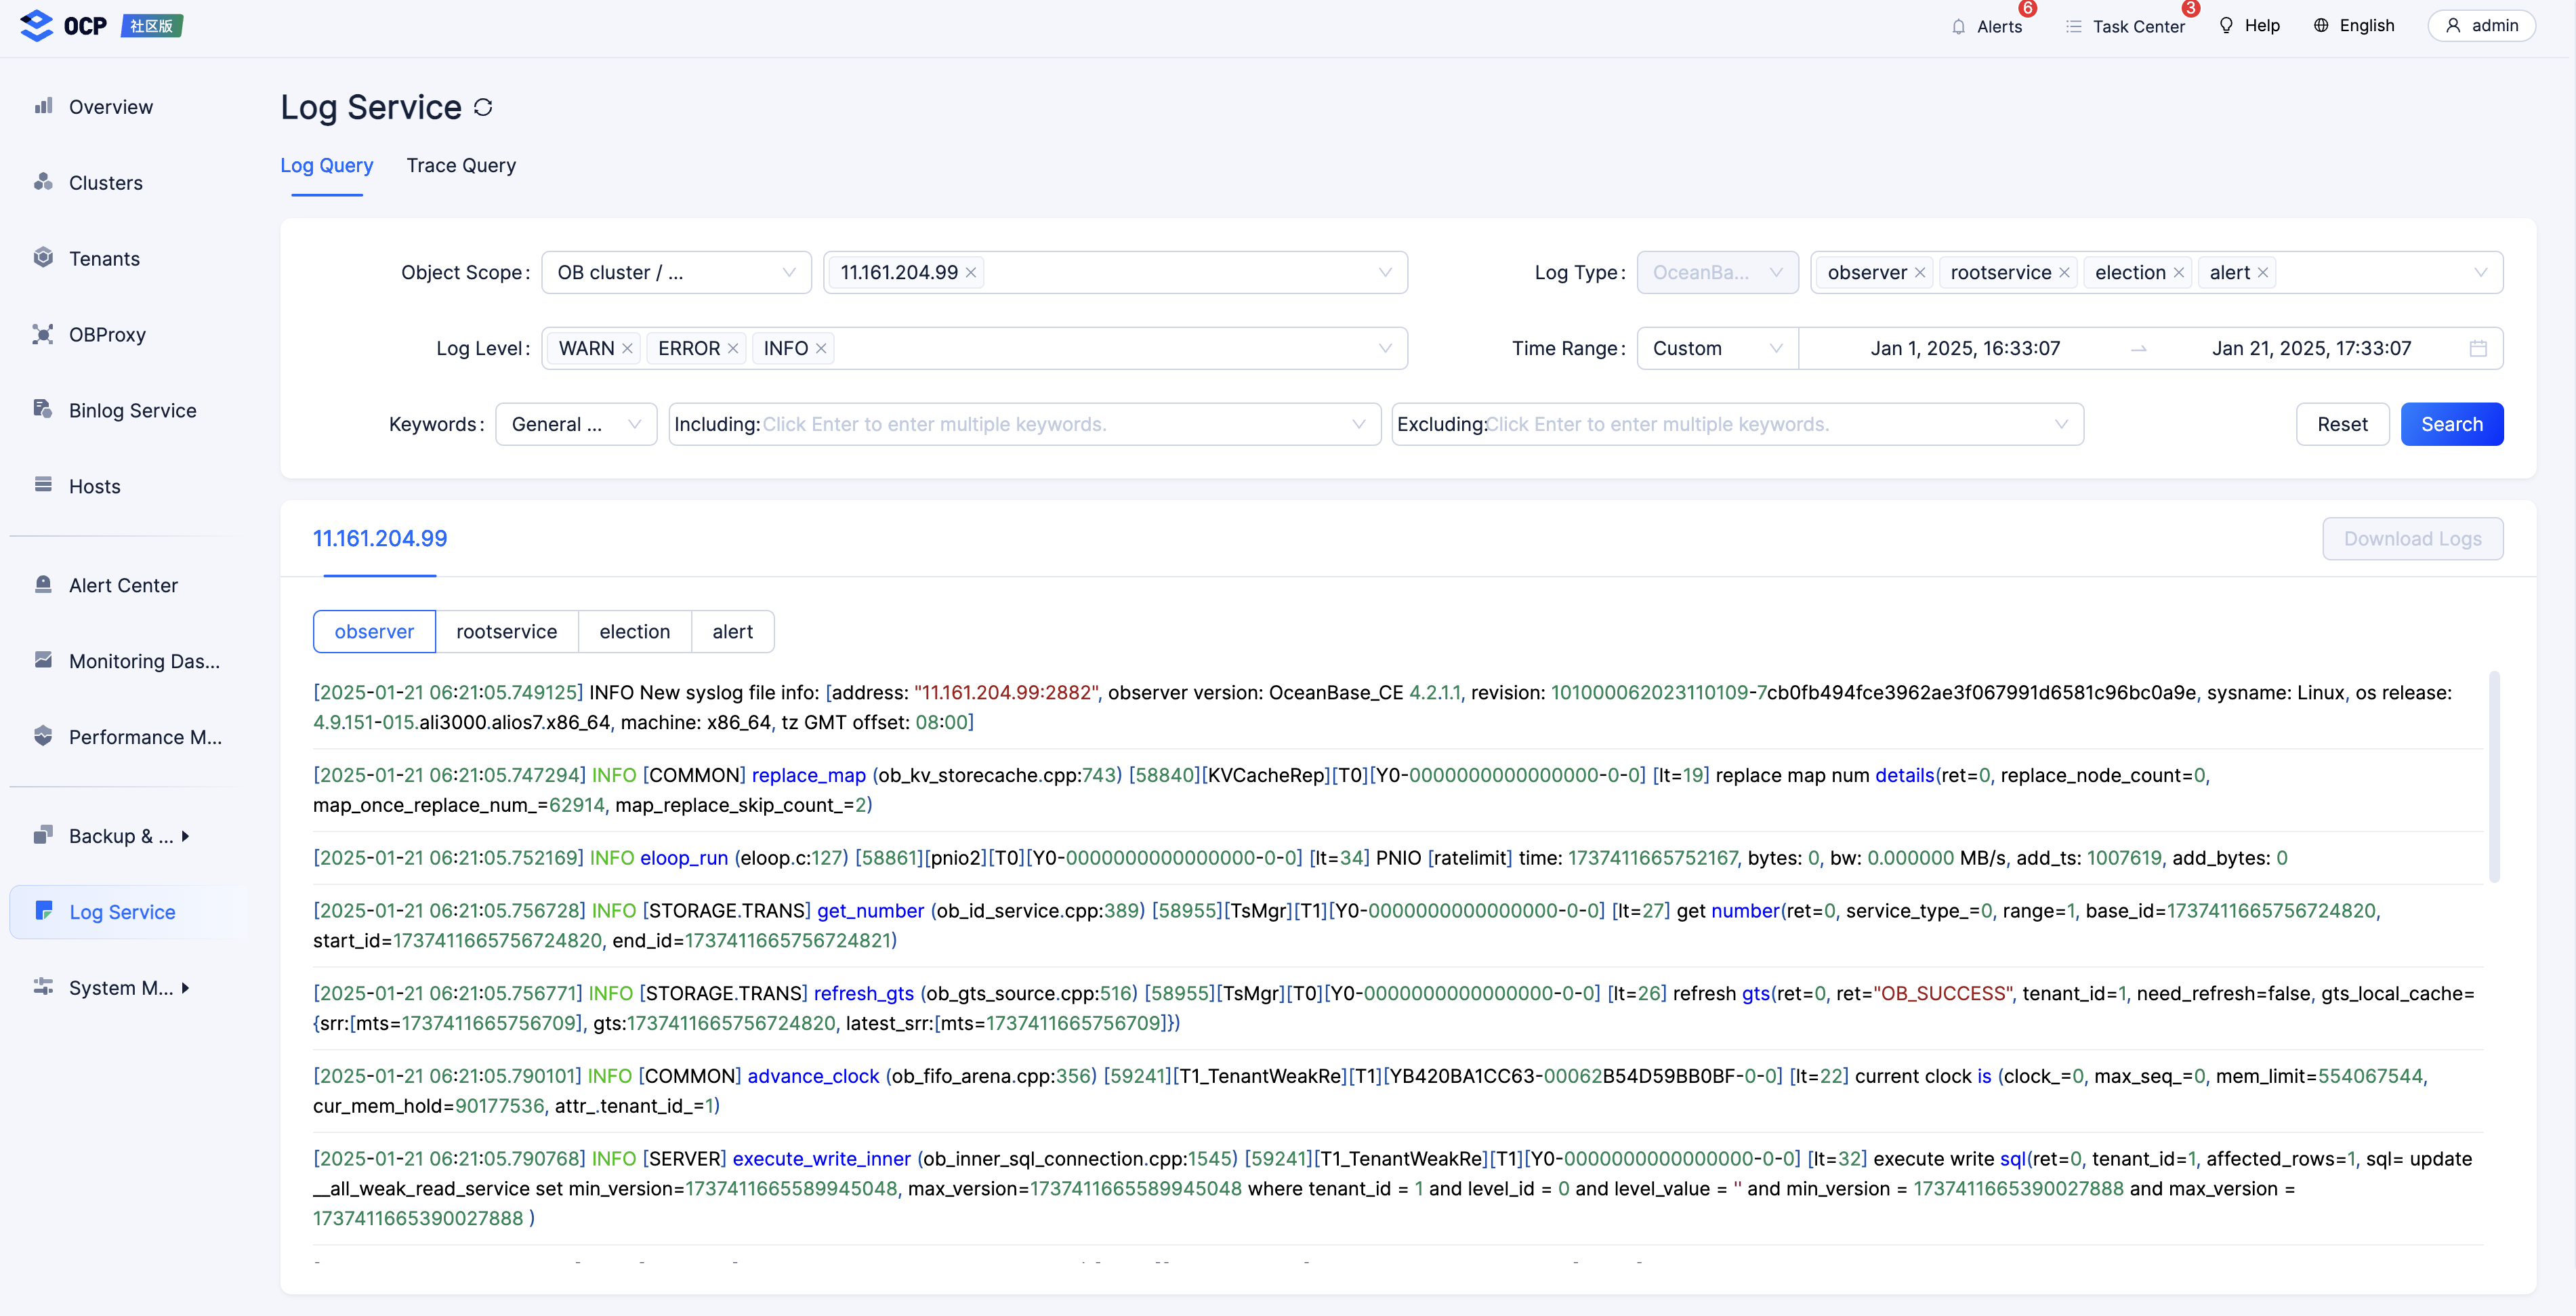The height and width of the screenshot is (1316, 2576).
Task: Open the OB cluster Object Scope dropdown
Action: click(x=676, y=273)
